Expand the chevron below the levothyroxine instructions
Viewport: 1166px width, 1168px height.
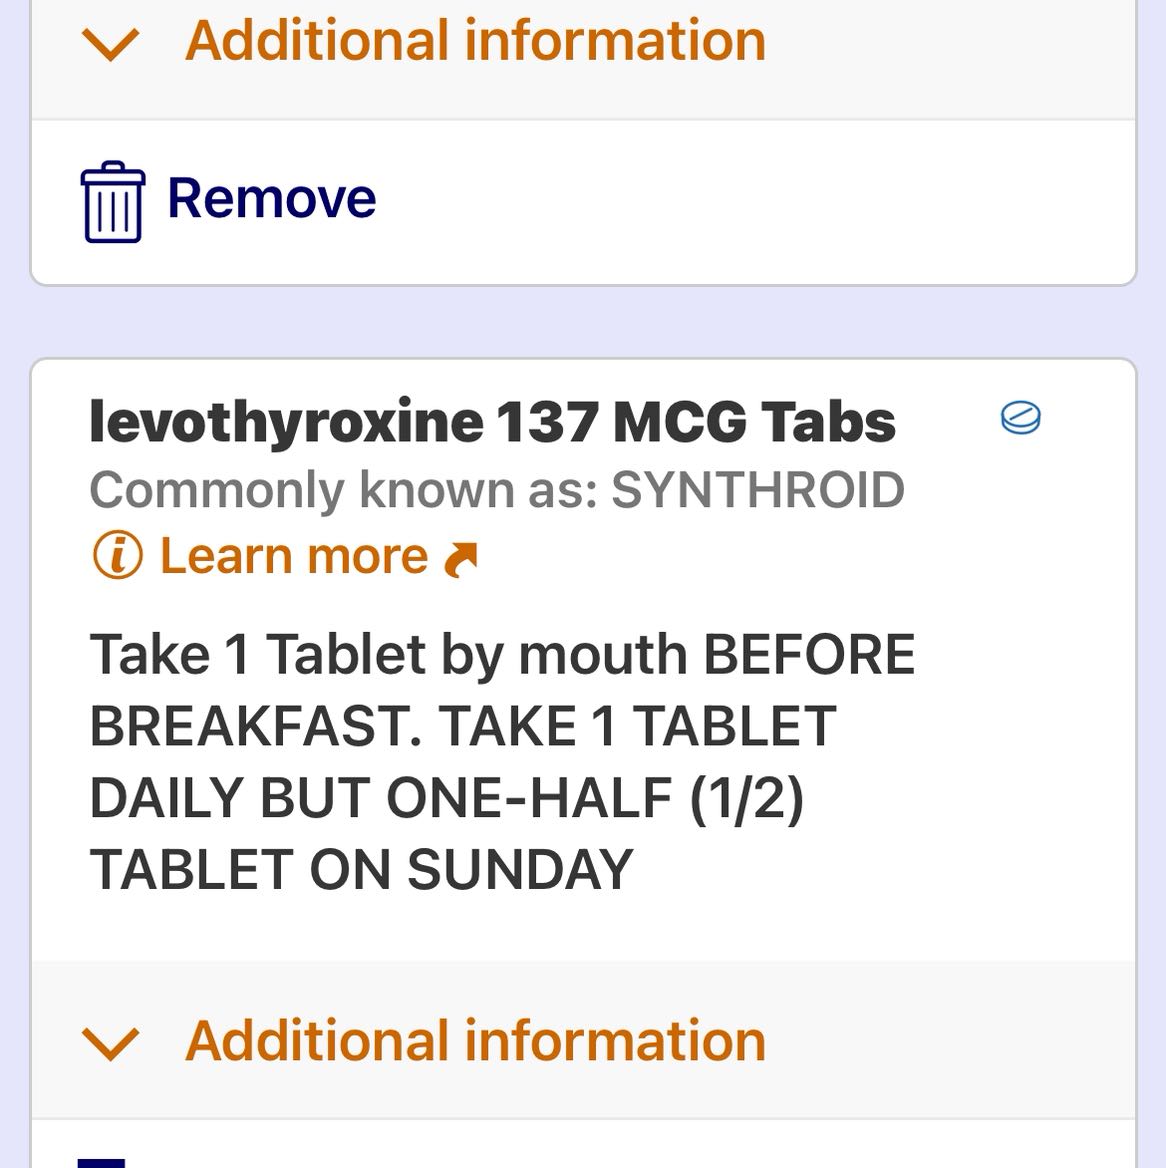pos(110,1042)
